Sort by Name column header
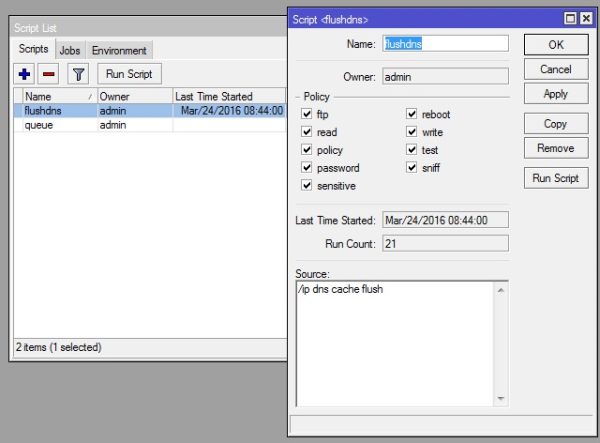600x443 pixels. (59, 96)
